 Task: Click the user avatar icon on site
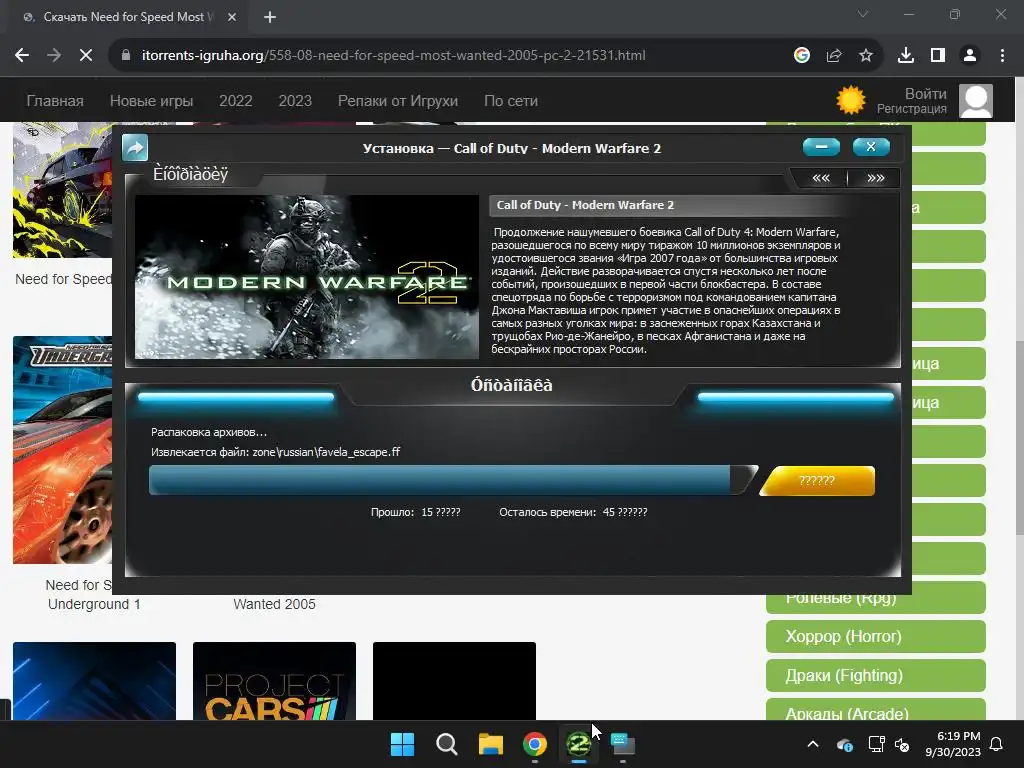coord(976,101)
